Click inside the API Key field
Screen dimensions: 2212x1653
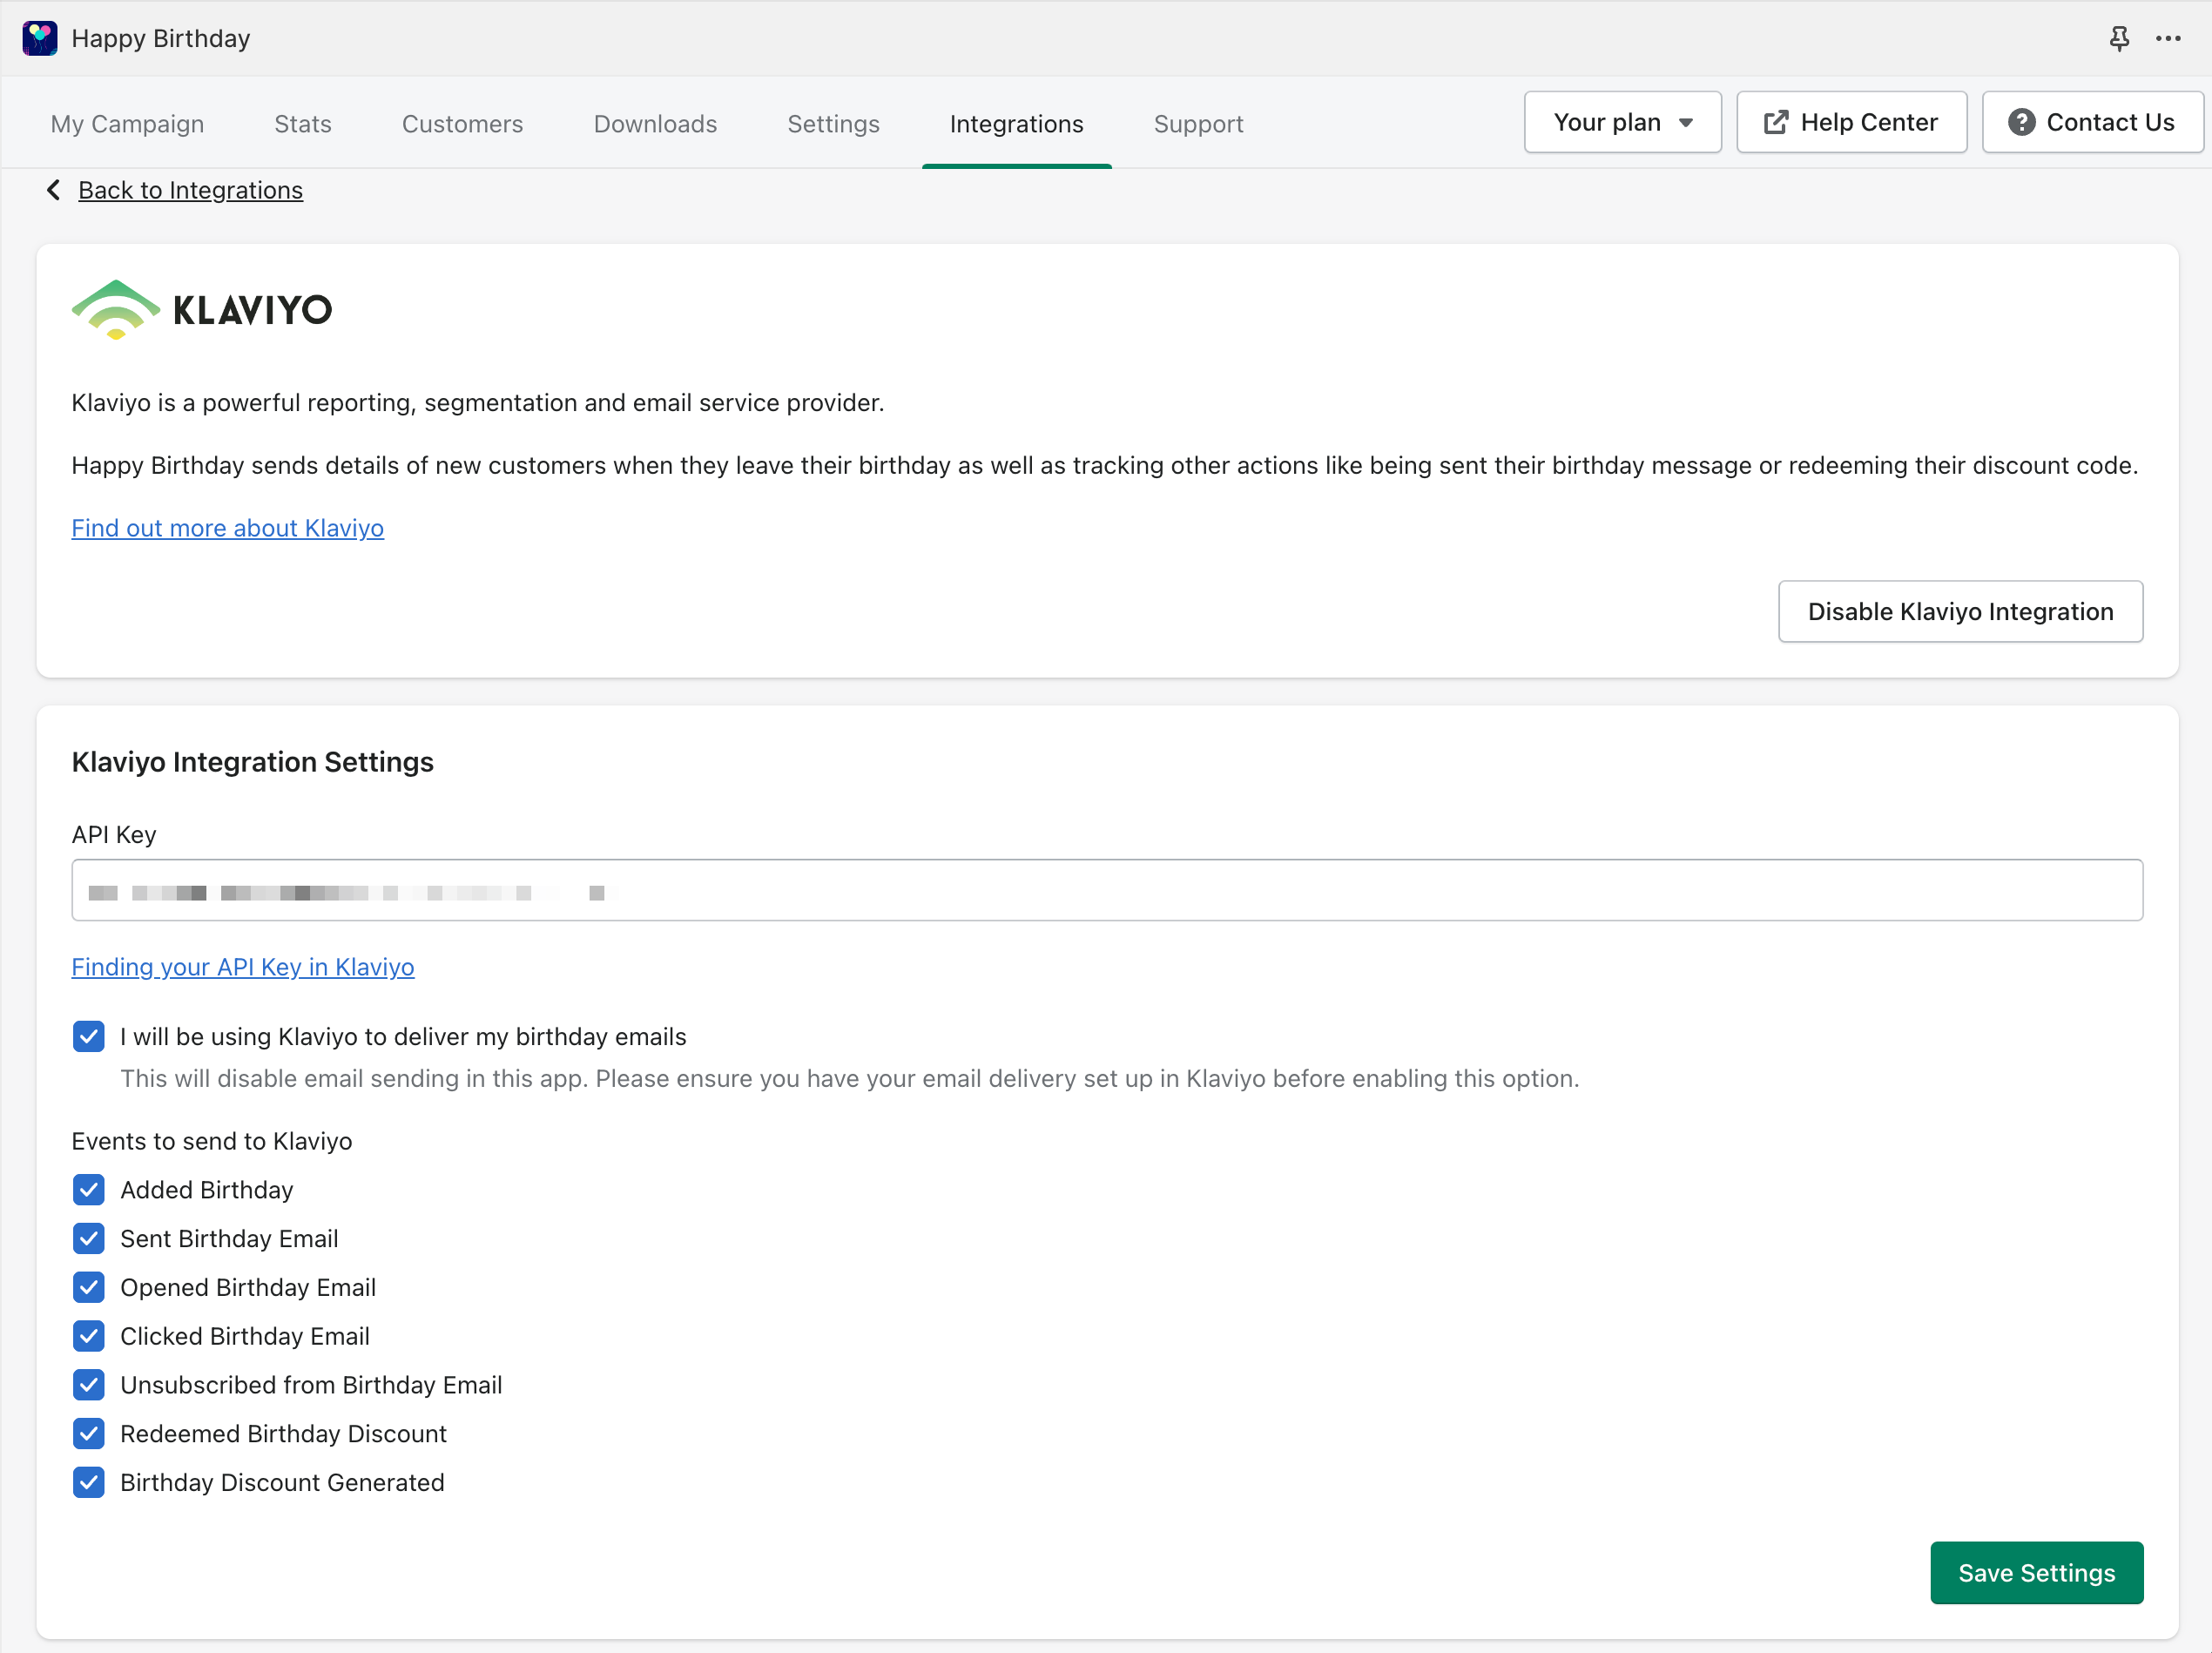(1100, 890)
